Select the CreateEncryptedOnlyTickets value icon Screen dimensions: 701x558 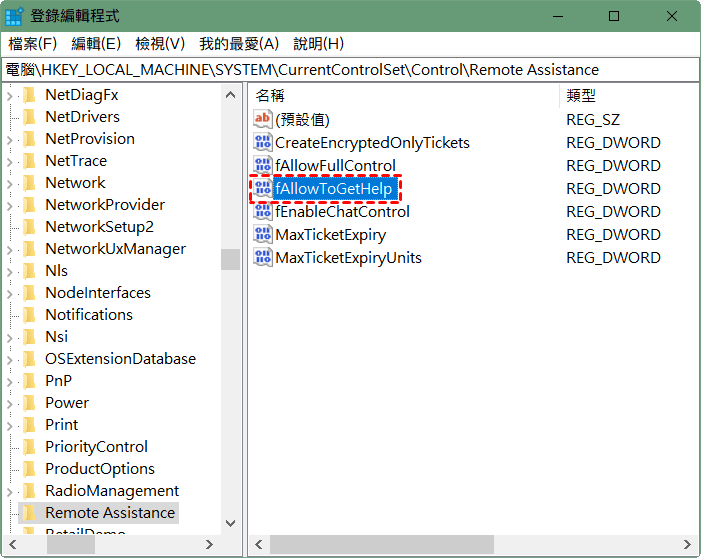[263, 143]
